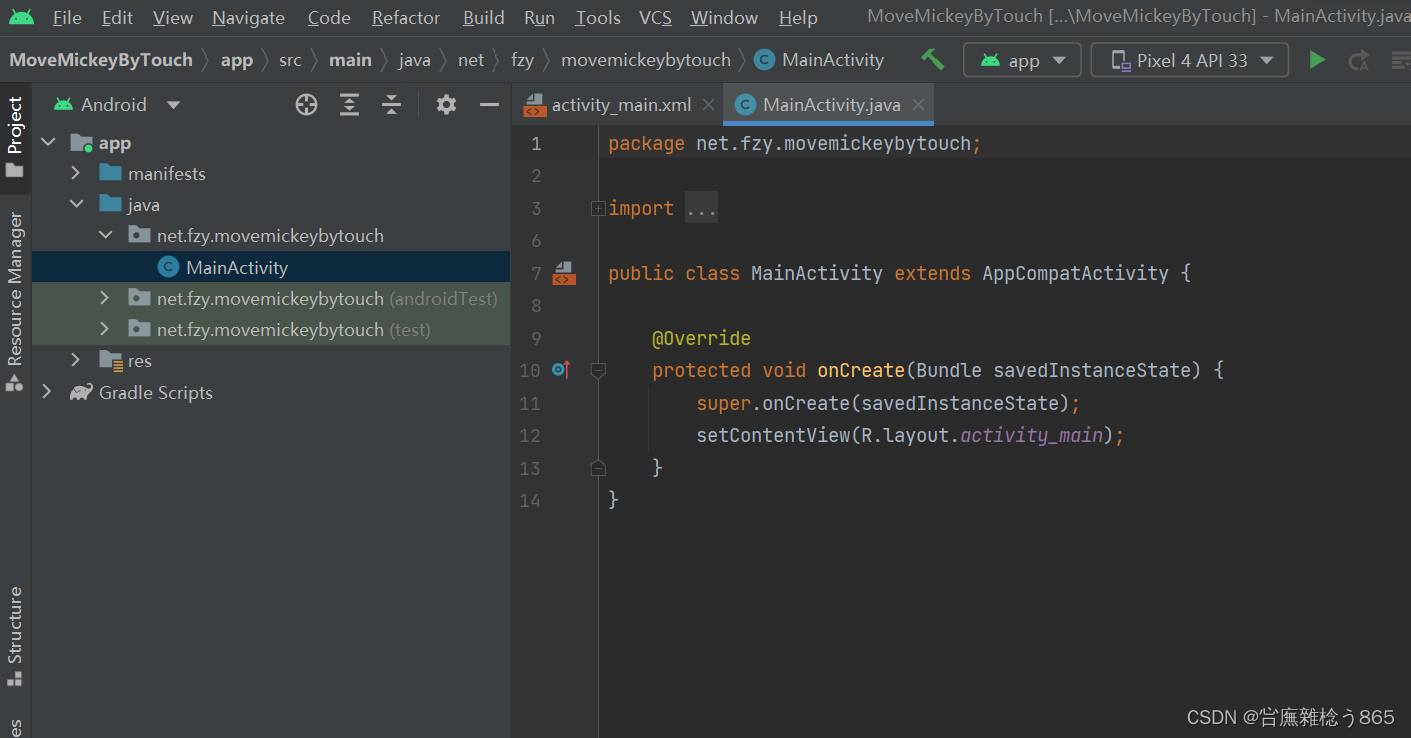Build project with the hammer icon
The image size is (1411, 738).
point(932,60)
